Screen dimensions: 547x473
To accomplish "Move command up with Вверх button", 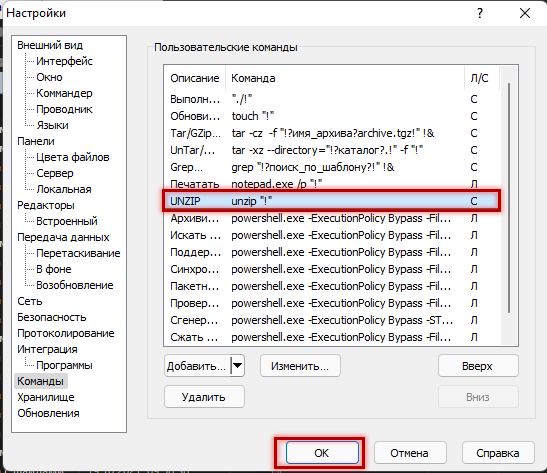I will [478, 366].
